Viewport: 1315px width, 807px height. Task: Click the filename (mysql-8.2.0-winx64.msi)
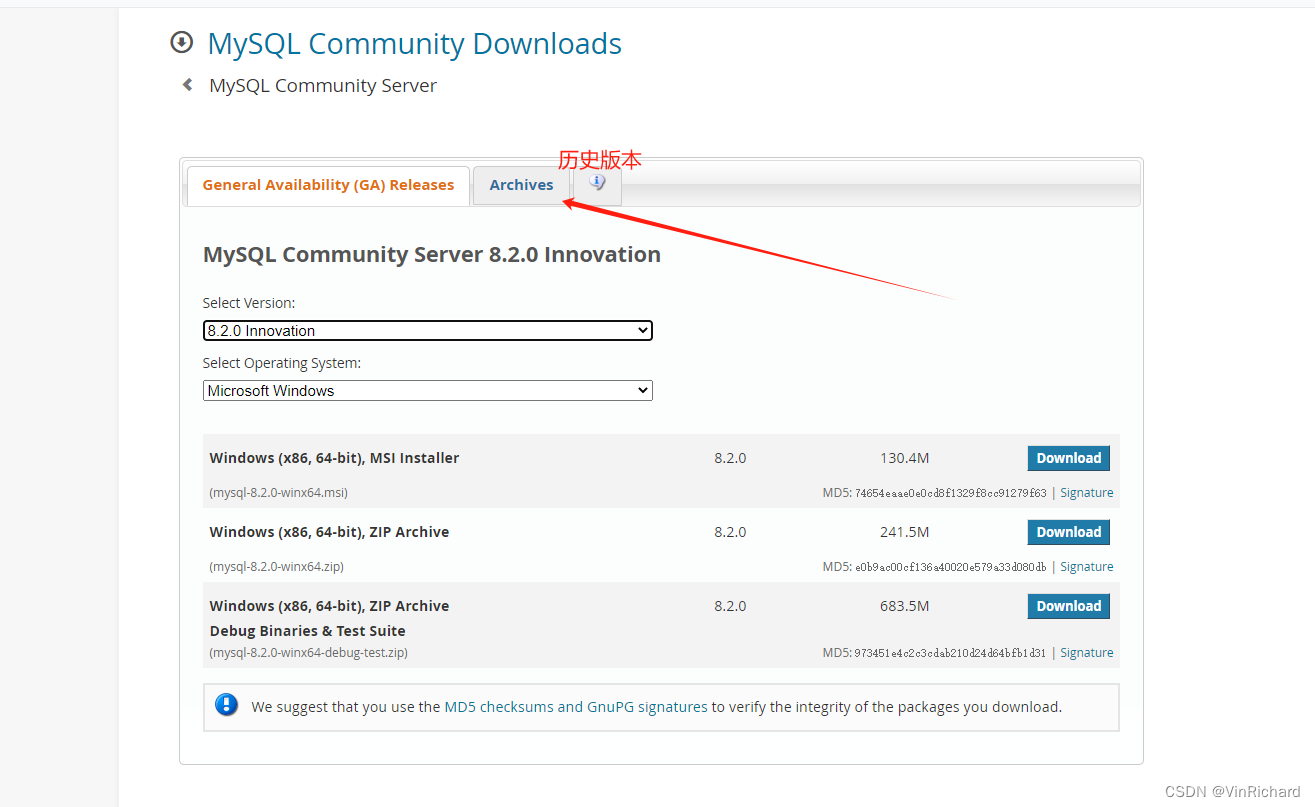(x=279, y=493)
